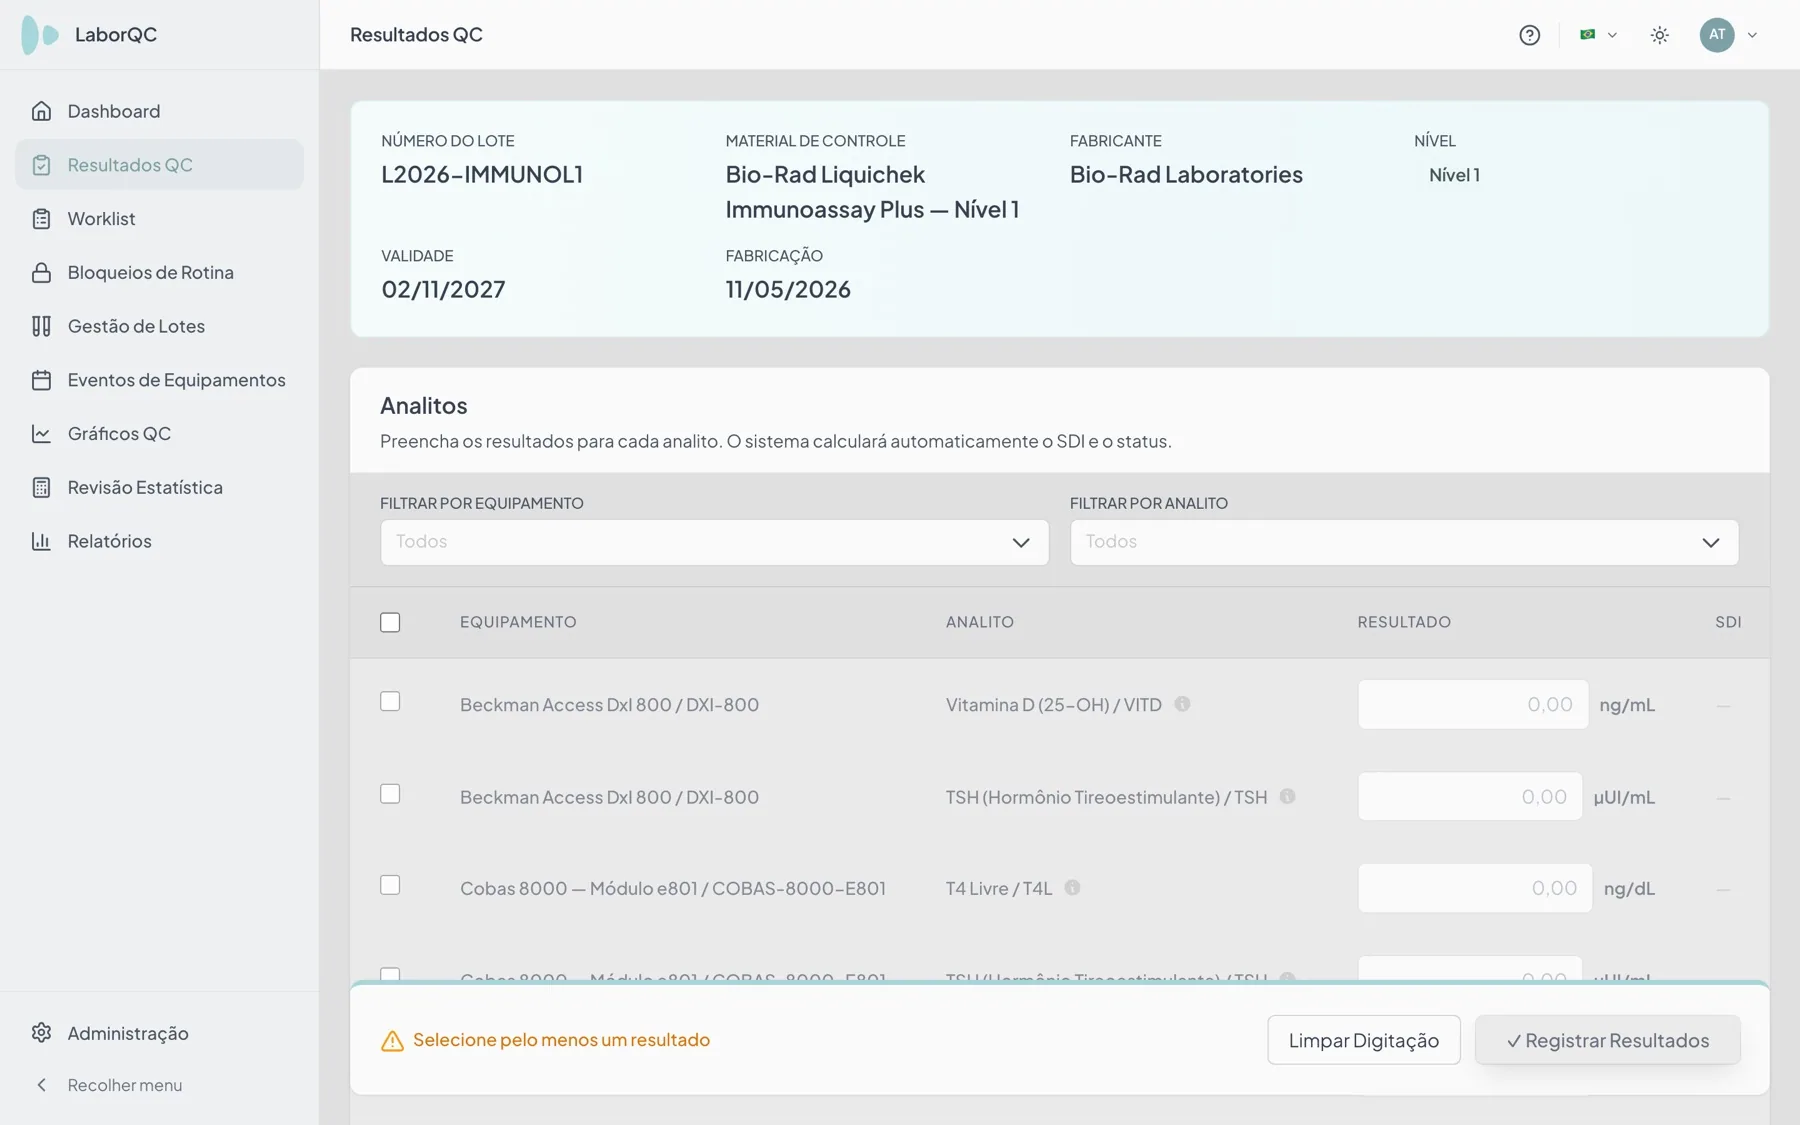Viewport: 1800px width, 1125px height.
Task: Open the Filtrar por Analito dropdown
Action: coord(1404,542)
